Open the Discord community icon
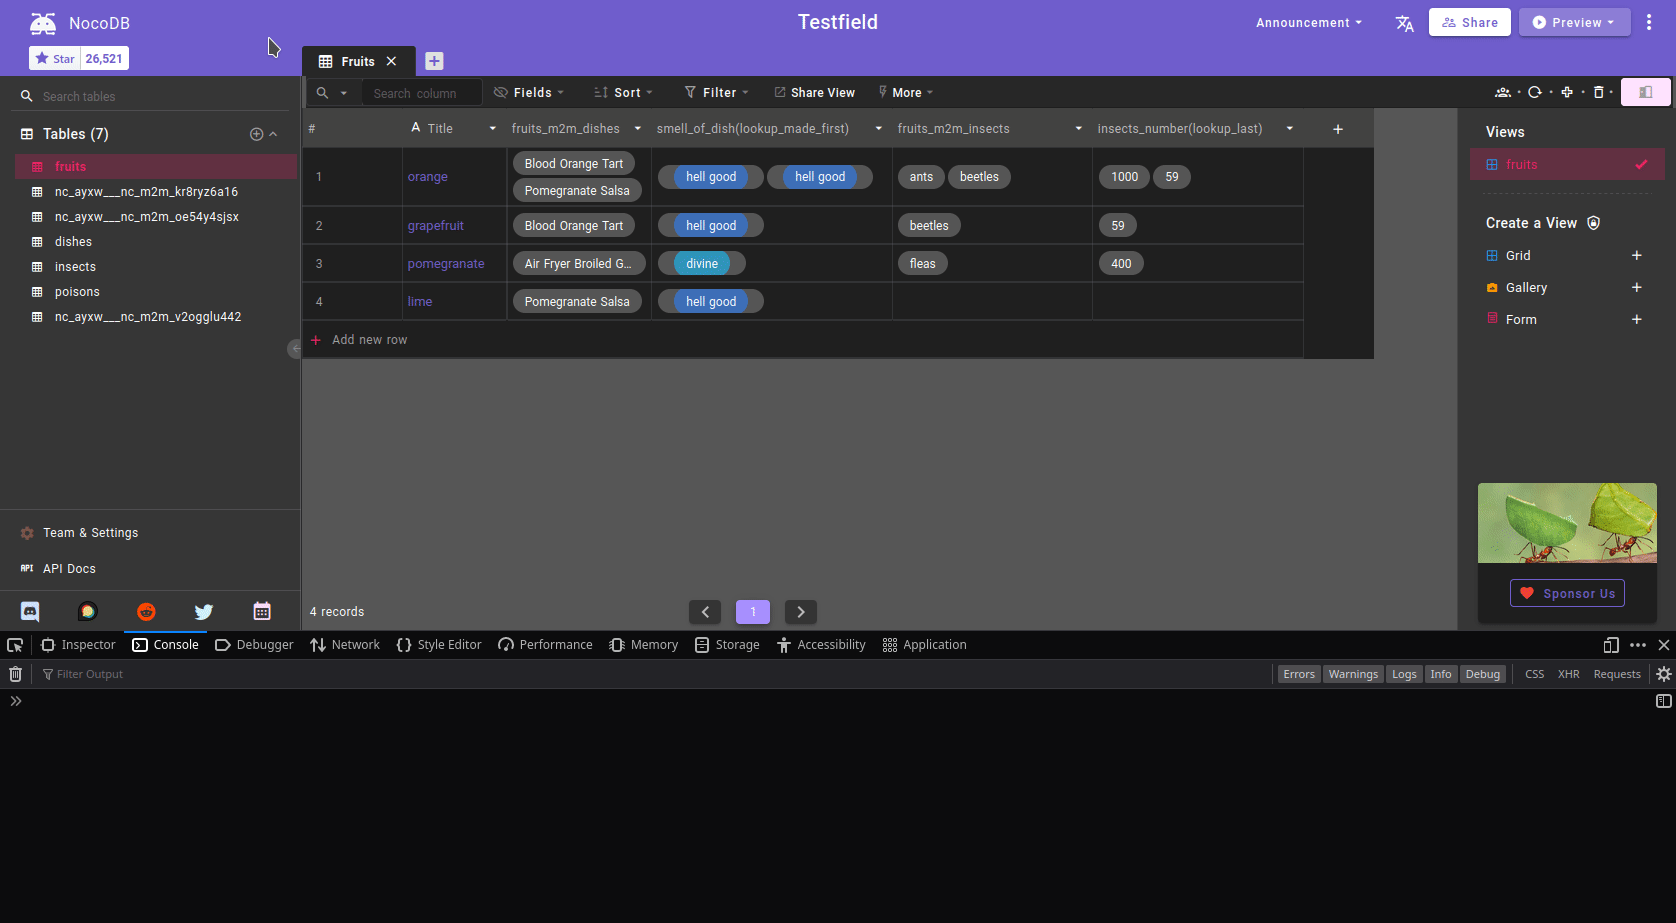 tap(30, 611)
